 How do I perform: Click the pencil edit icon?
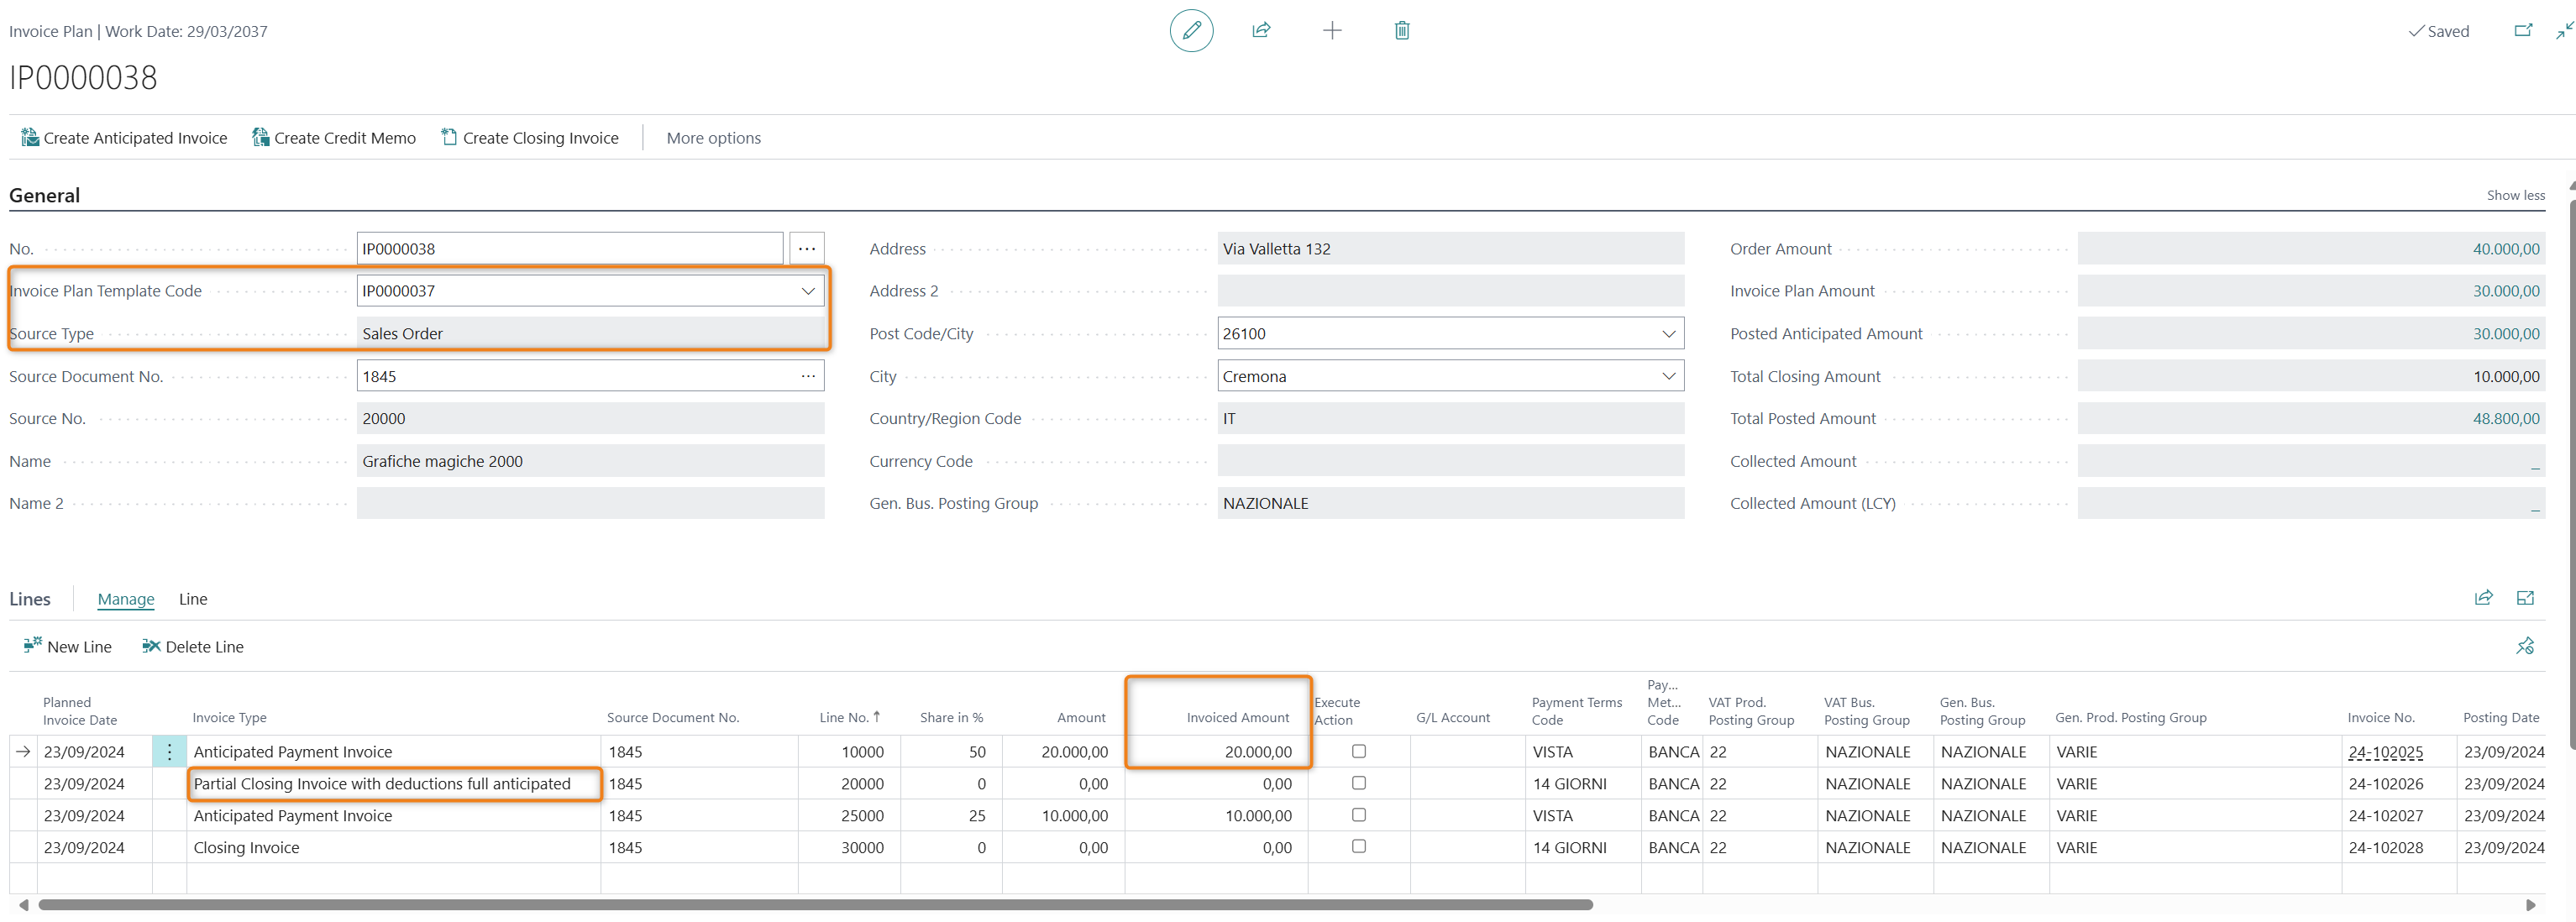(x=1191, y=31)
